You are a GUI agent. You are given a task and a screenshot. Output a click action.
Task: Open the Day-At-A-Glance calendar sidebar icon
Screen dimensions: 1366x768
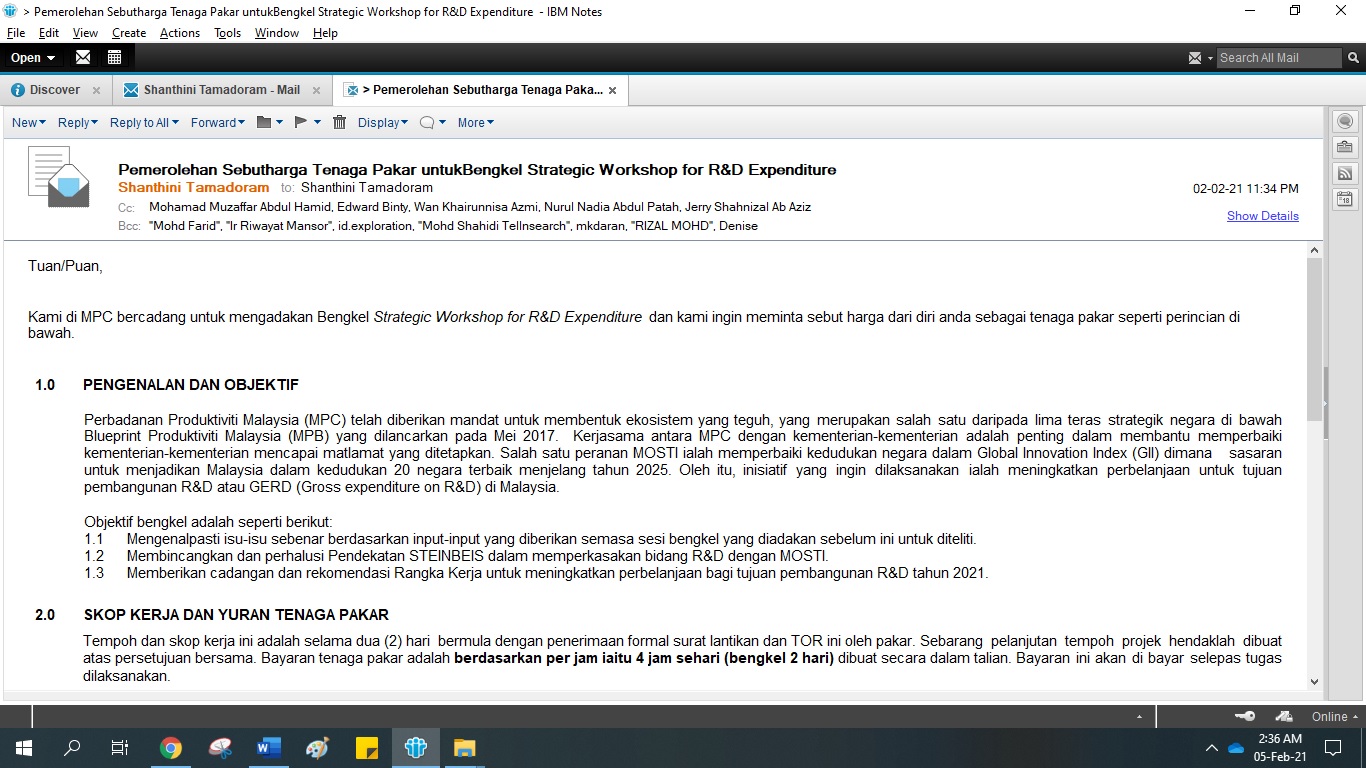click(x=1345, y=199)
